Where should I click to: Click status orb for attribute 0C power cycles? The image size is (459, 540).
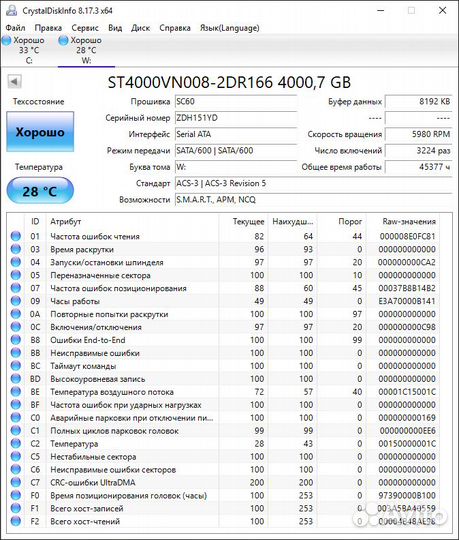(16, 327)
